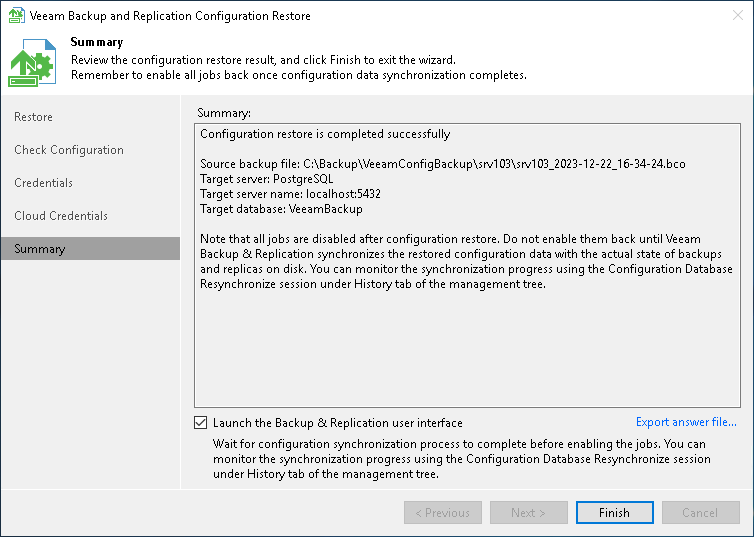Image resolution: width=754 pixels, height=537 pixels.
Task: Open the Credentials wizard step
Action: 44,183
